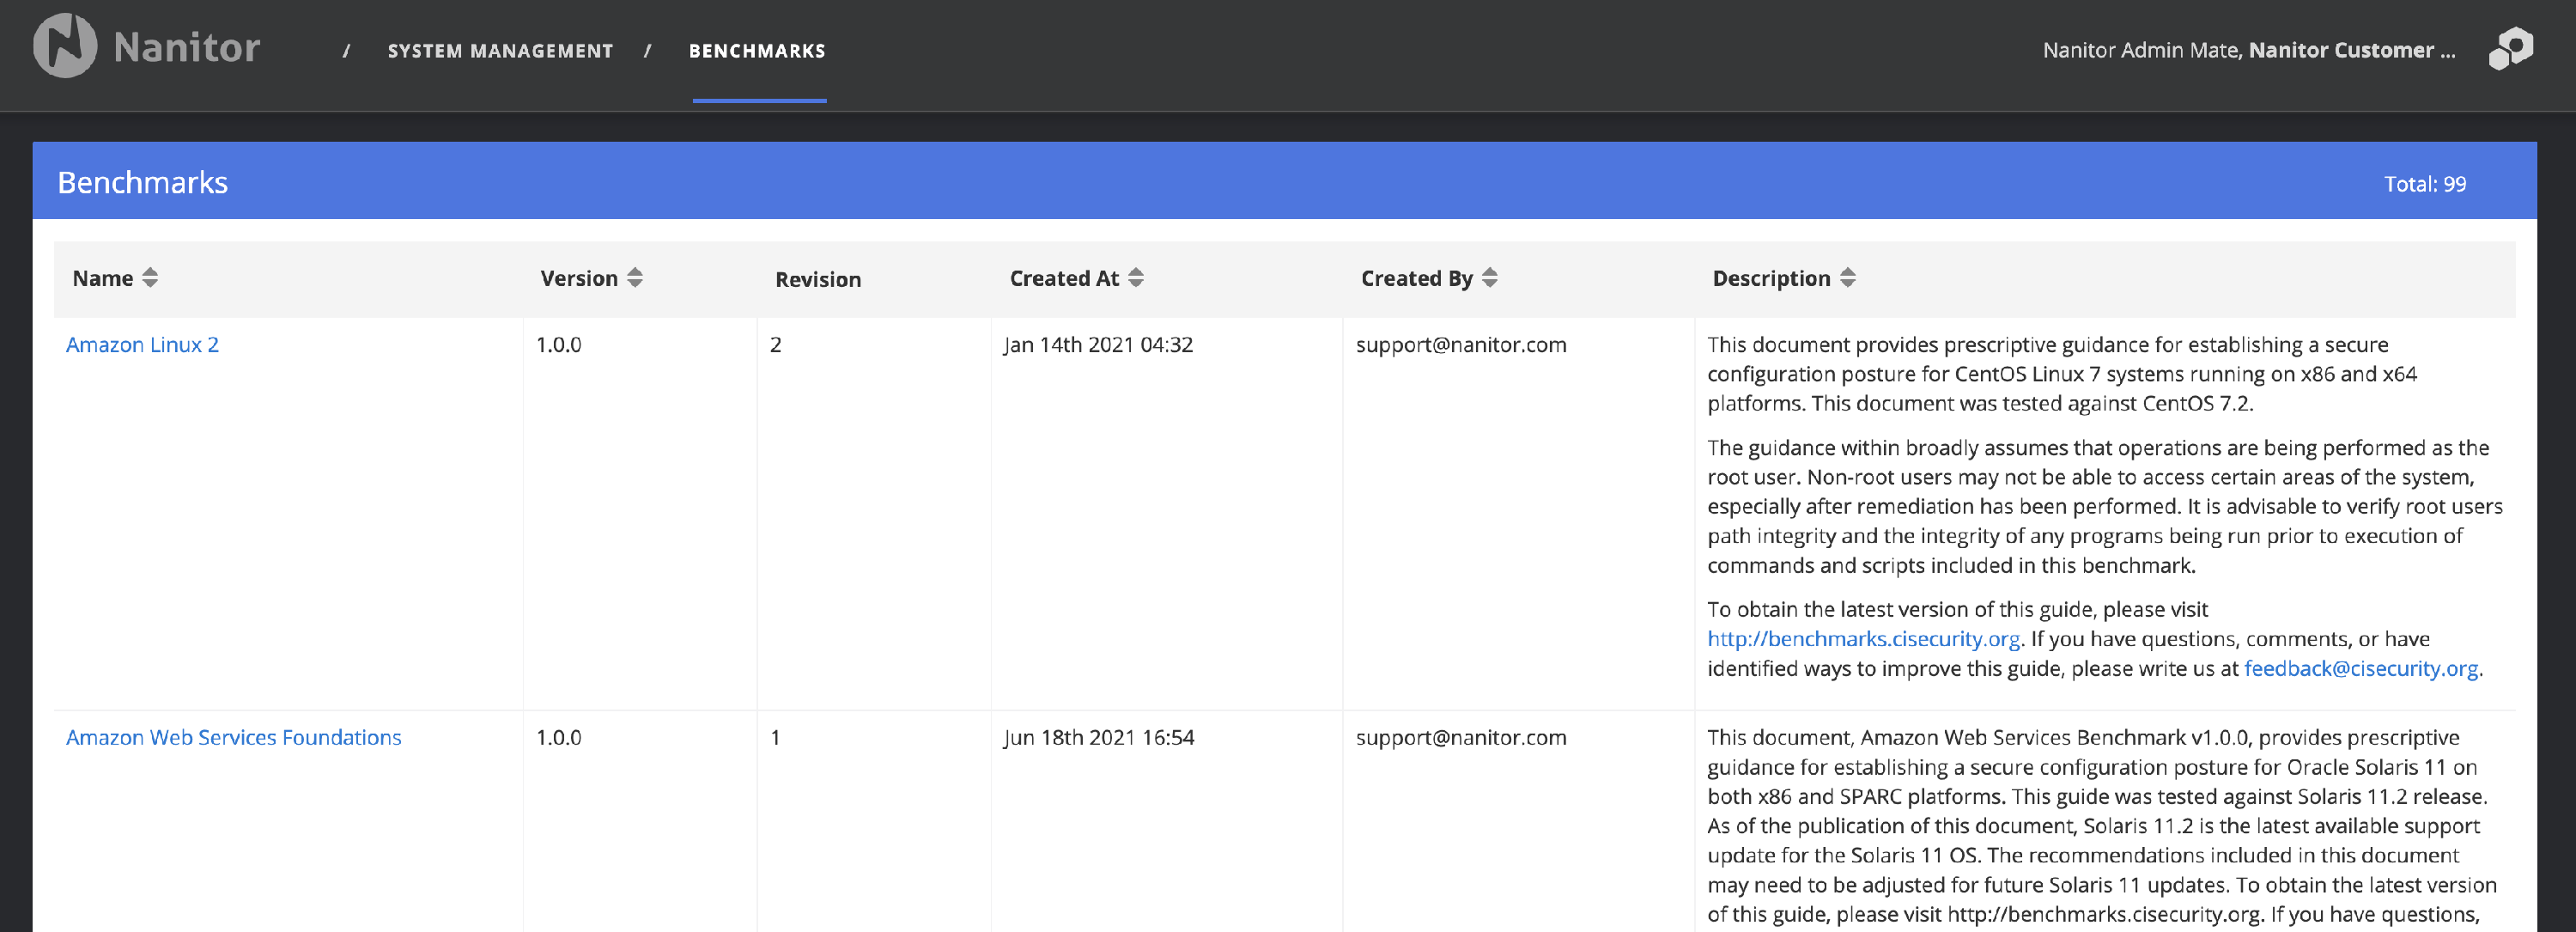Click Name column header text
2576x932 pixels.
(102, 278)
